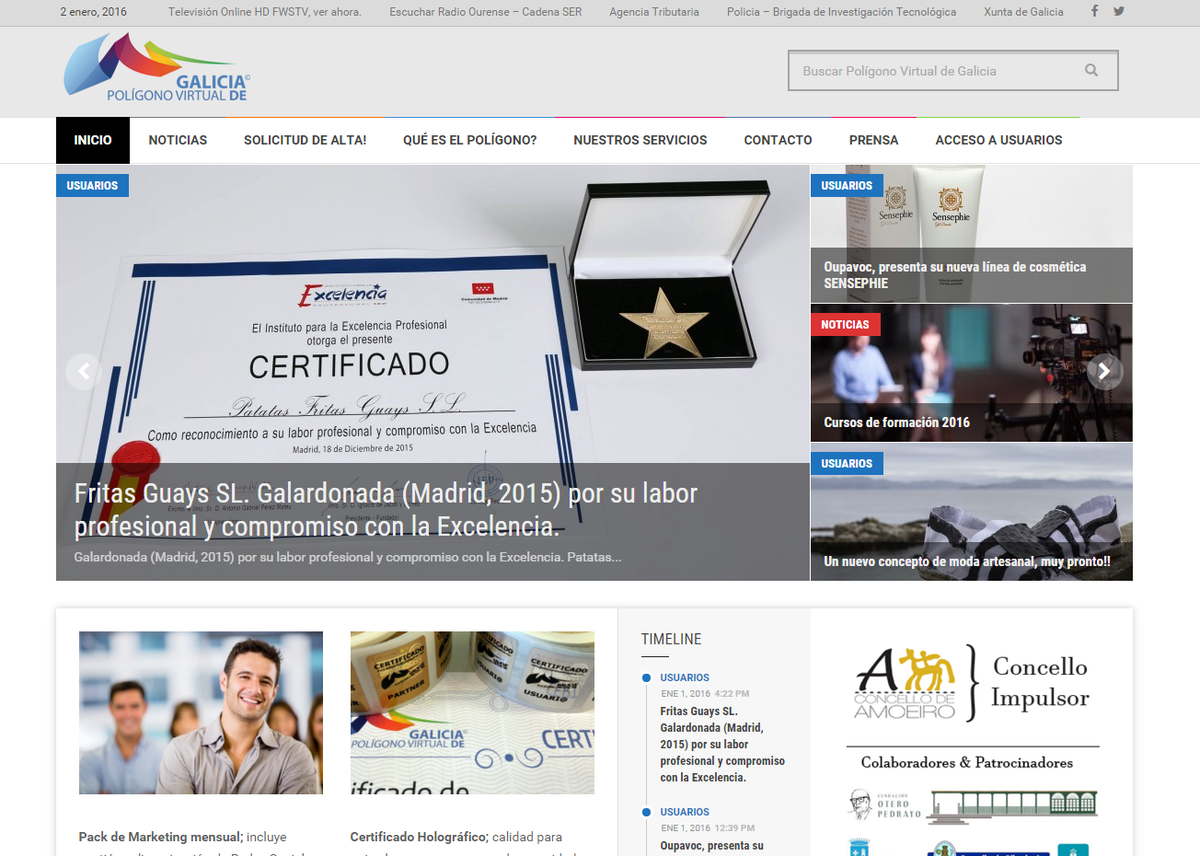Viewport: 1200px width, 856px height.
Task: Open Televisión Online HD FWSTV link
Action: tap(265, 12)
